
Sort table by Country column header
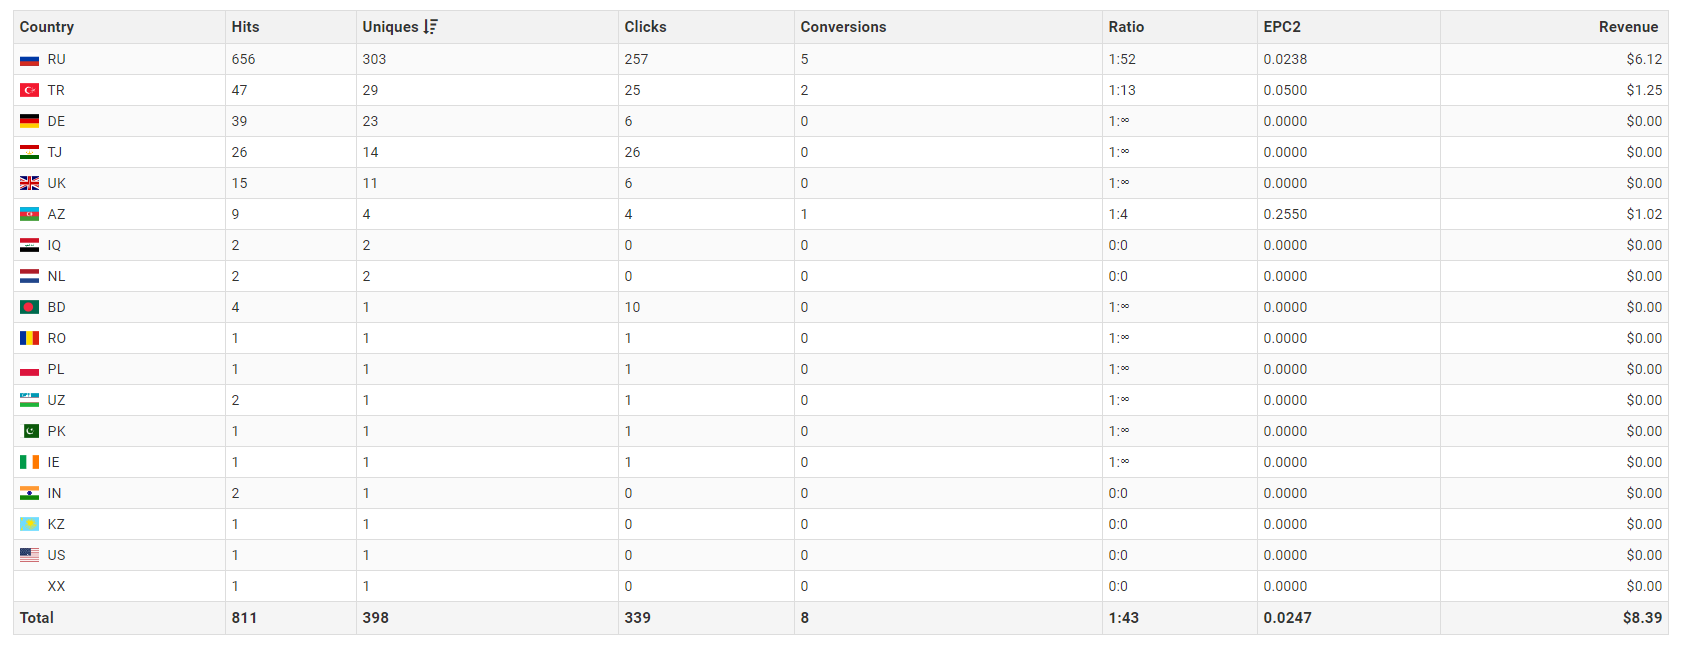47,27
